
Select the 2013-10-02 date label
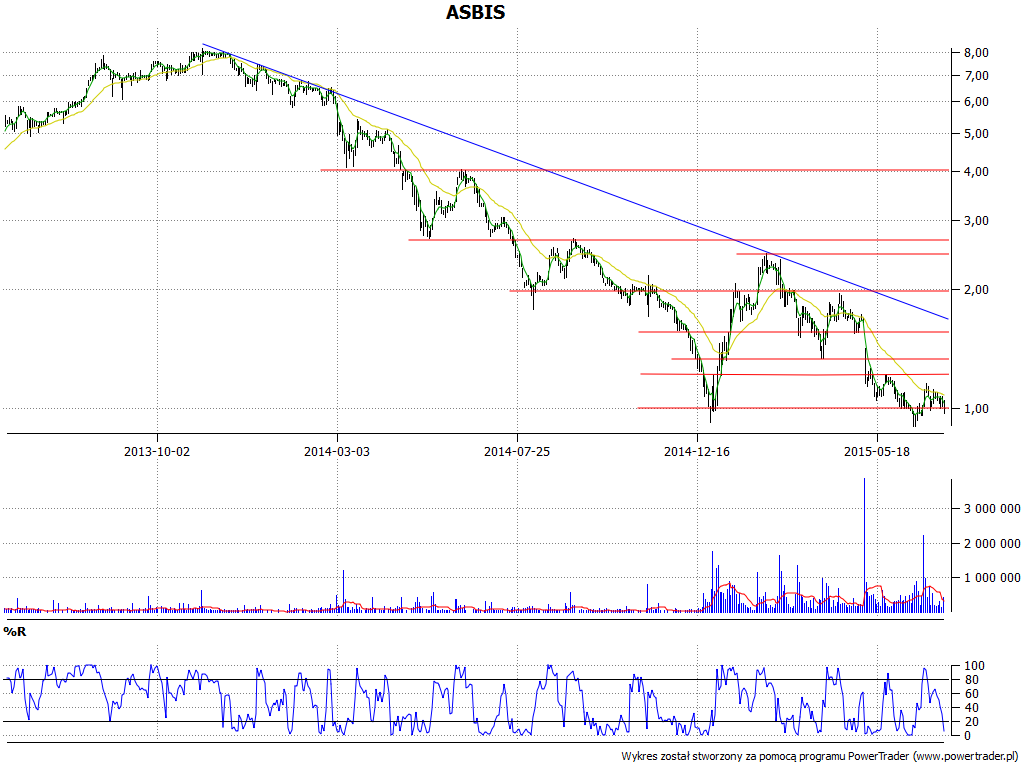(157, 451)
